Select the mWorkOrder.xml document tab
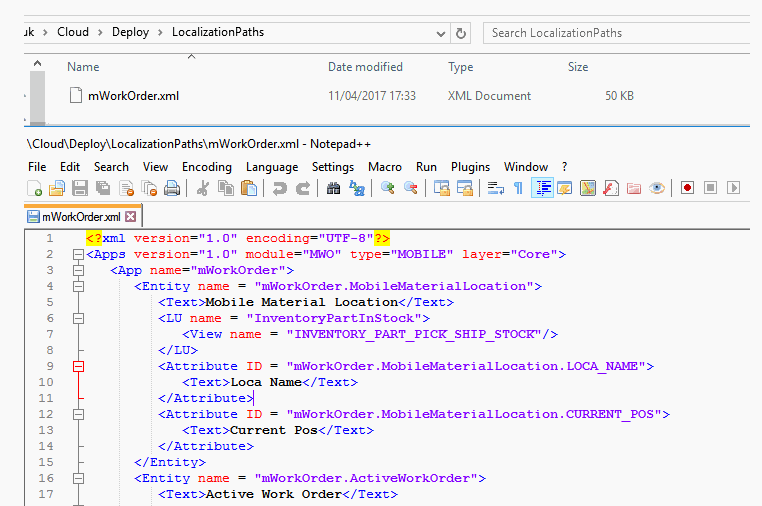This screenshot has height=506, width=762. (x=81, y=217)
